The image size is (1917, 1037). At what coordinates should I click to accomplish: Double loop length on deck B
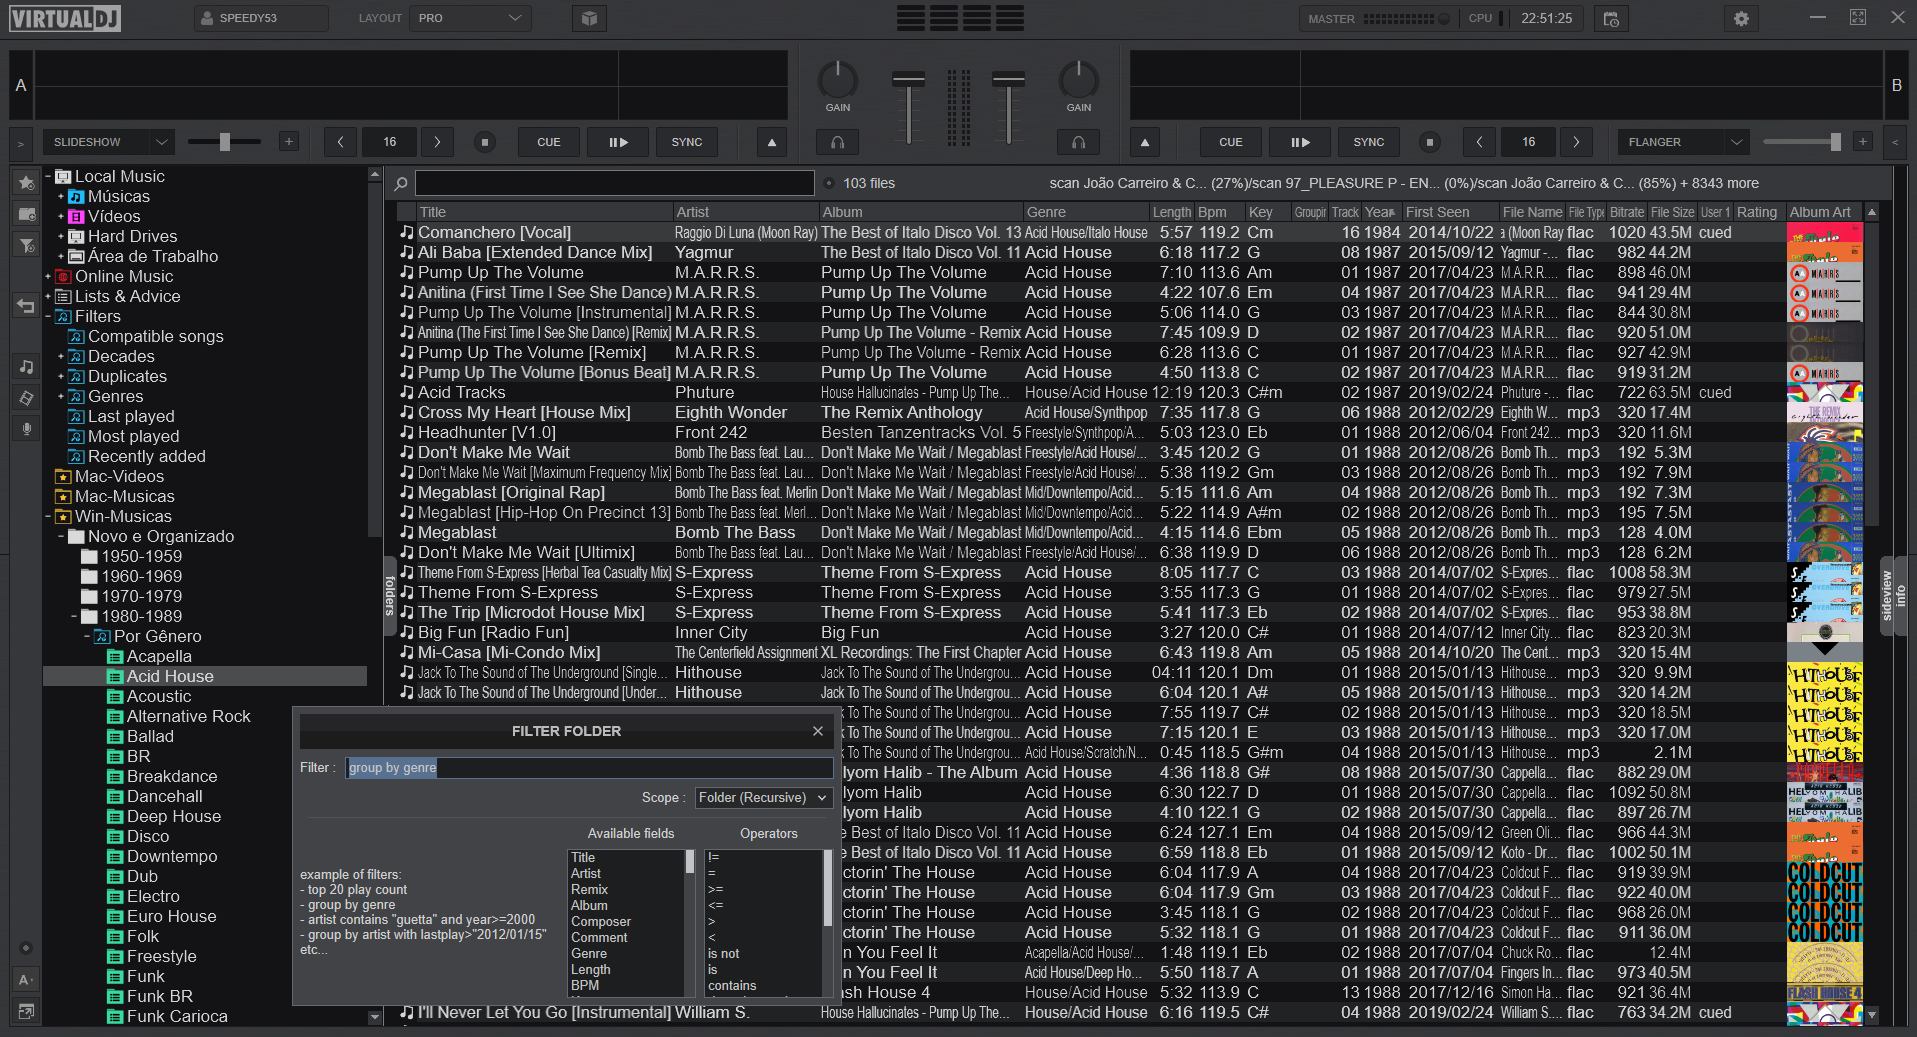pos(1577,142)
